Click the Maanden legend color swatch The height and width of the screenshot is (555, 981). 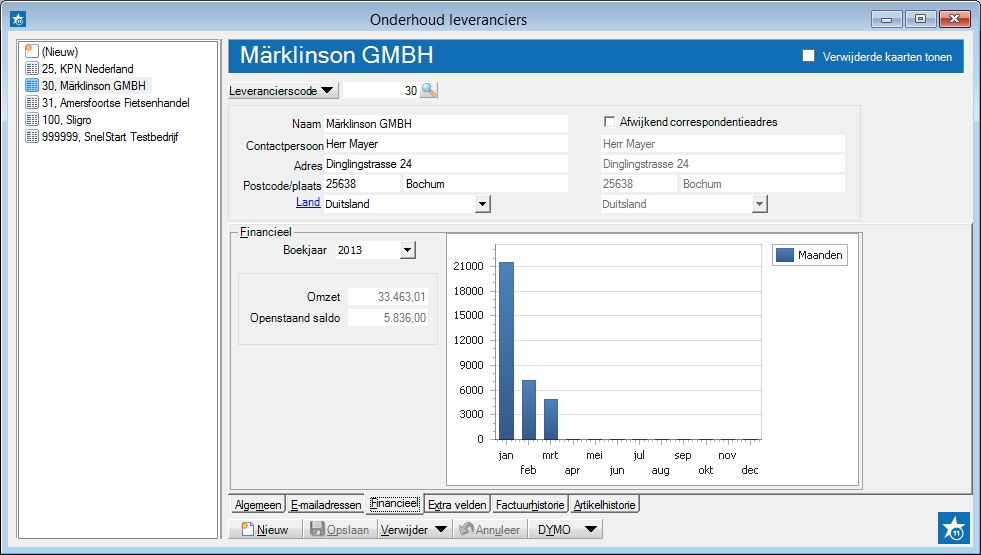785,256
